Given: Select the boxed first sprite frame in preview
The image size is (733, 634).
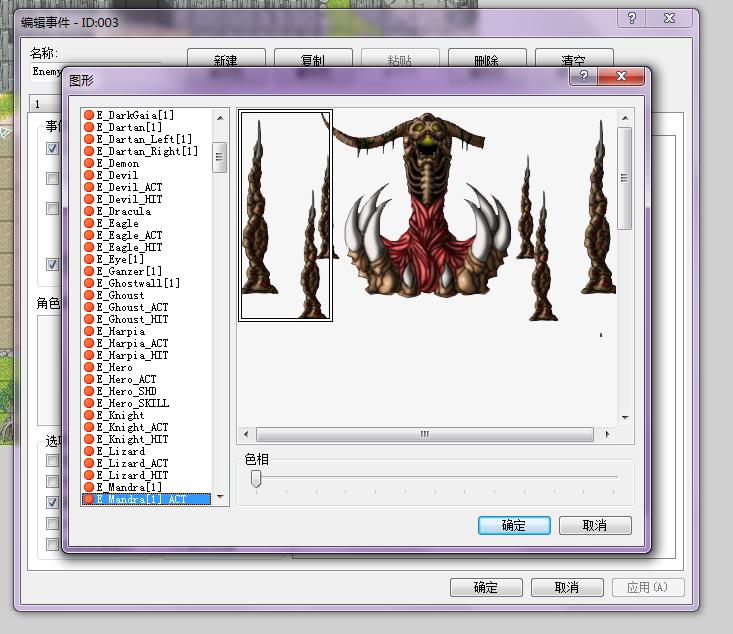Looking at the screenshot, I should pos(286,216).
